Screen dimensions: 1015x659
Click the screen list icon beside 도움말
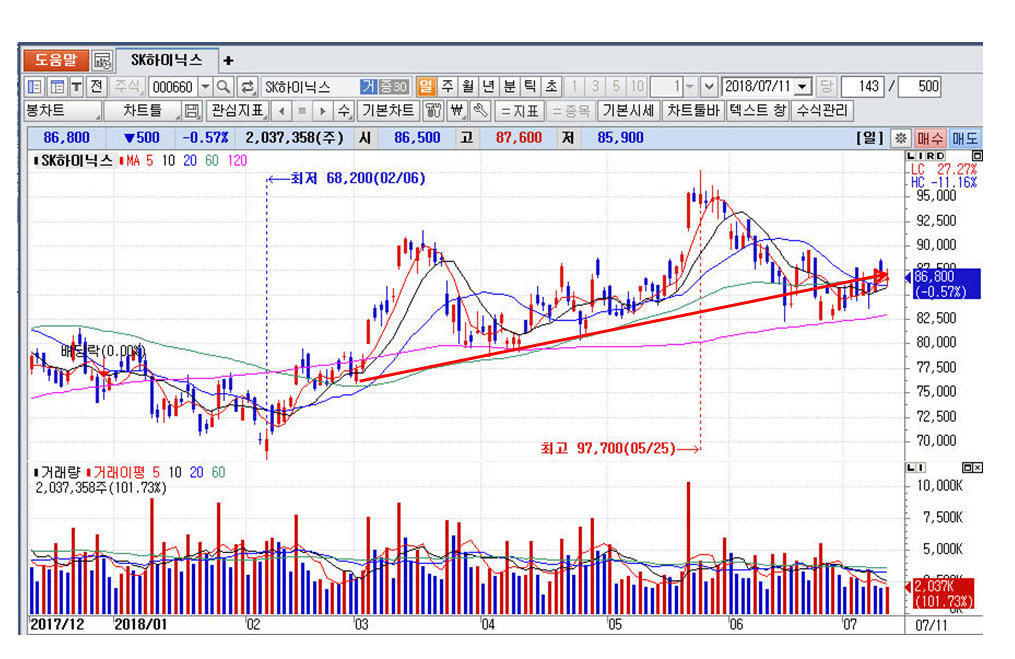coord(102,61)
